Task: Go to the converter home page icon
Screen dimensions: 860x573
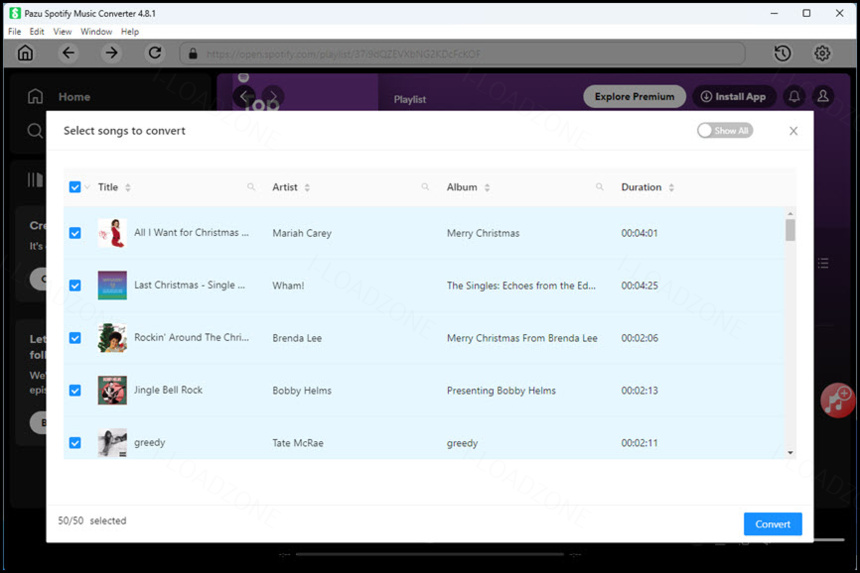Action: click(25, 53)
